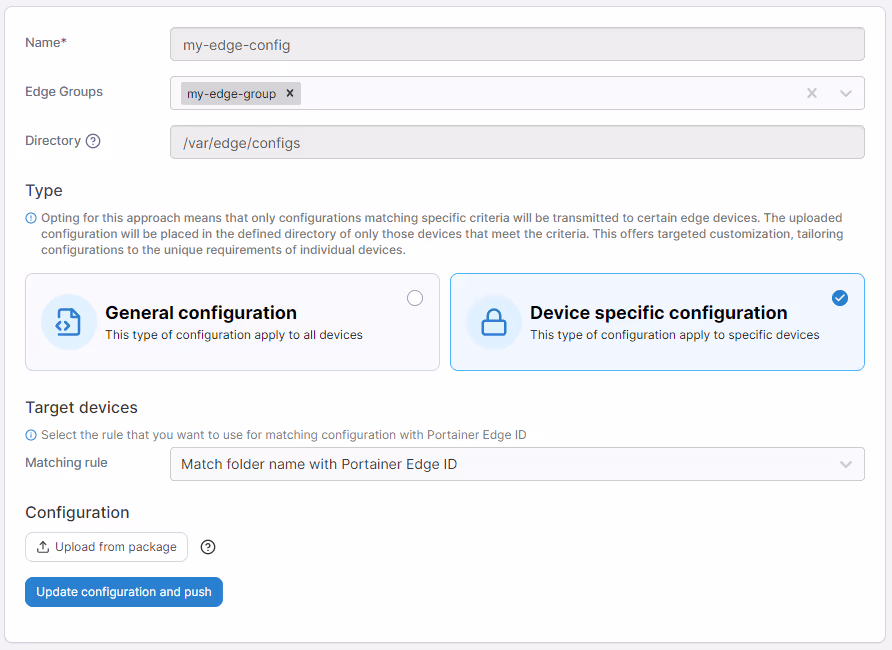Click the Edge Groups label

point(64,92)
